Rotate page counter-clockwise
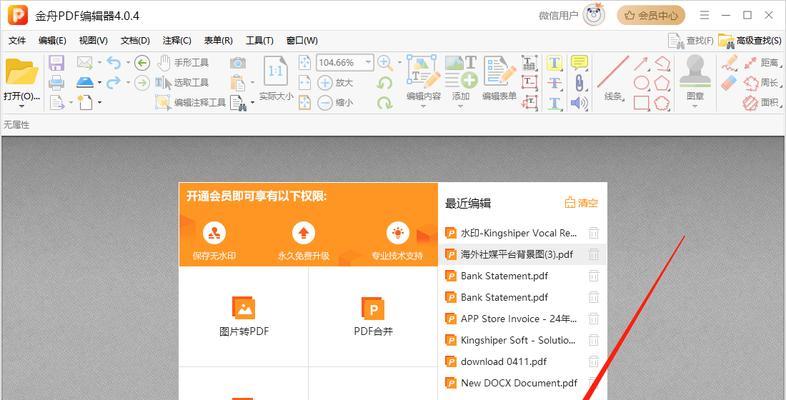786x400 pixels. [x=384, y=83]
